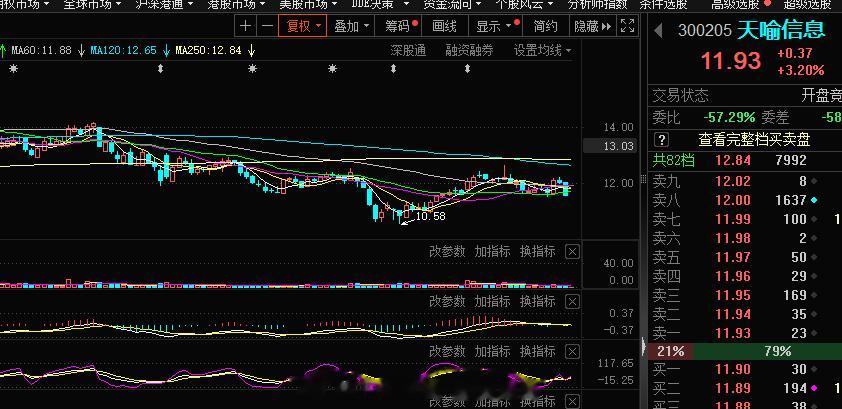Open the 沪深港通 menu
Viewport: 842px width, 409px height.
tap(164, 4)
